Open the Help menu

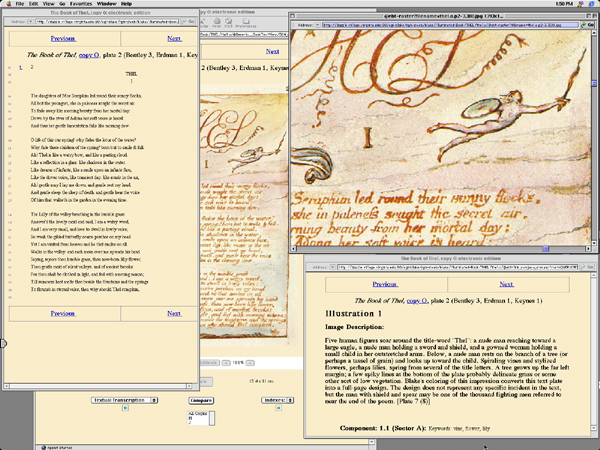point(126,4)
